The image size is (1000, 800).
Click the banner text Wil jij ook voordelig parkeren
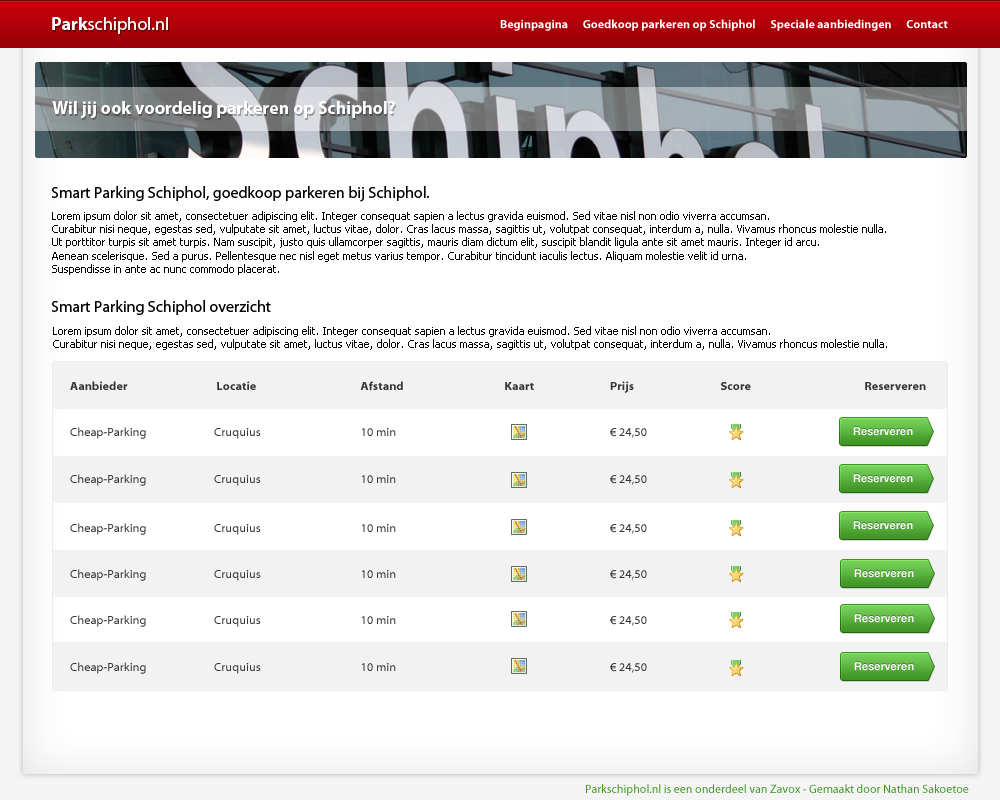pyautogui.click(x=224, y=108)
